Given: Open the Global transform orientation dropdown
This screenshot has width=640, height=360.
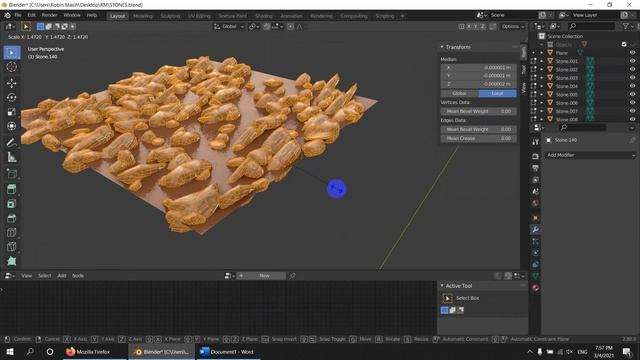Looking at the screenshot, I should (229, 27).
